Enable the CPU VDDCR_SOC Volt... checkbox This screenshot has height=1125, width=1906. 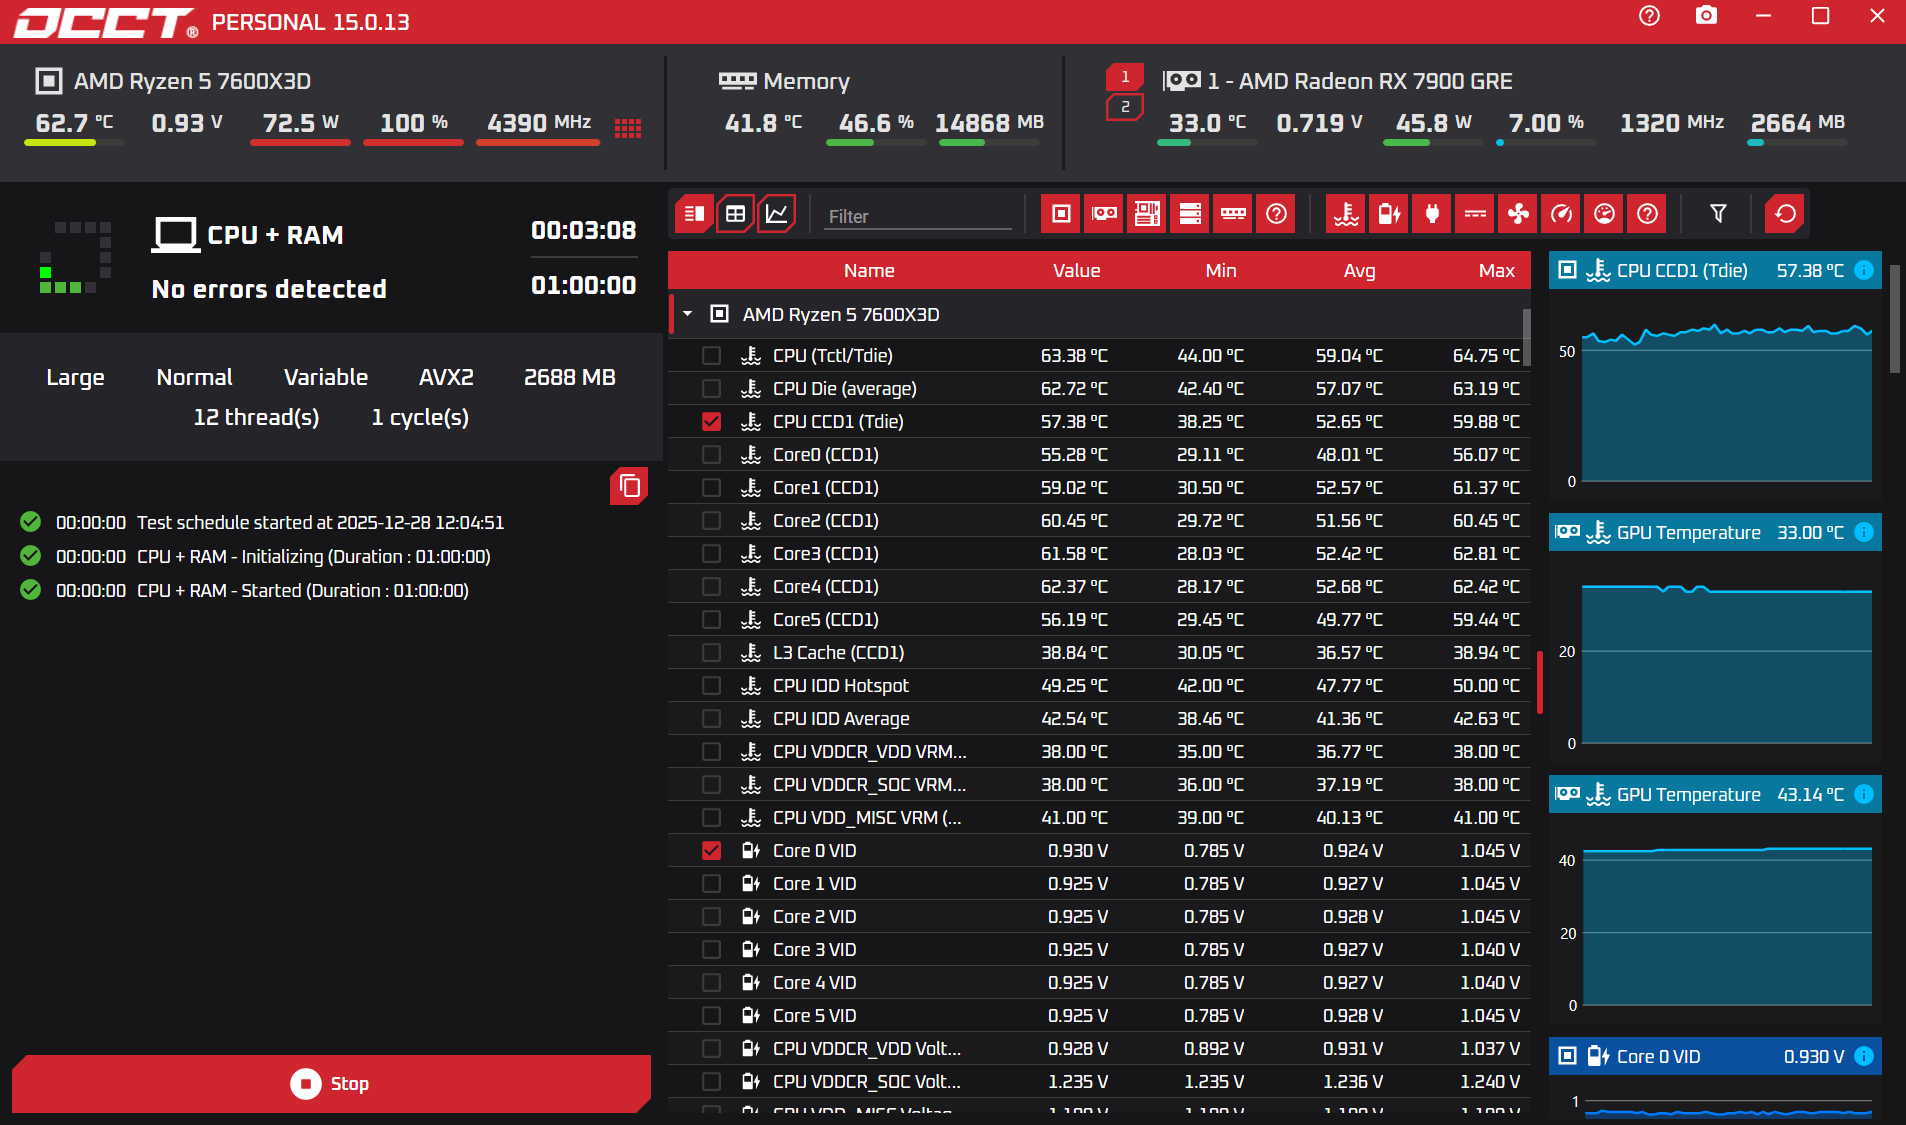click(x=711, y=1081)
